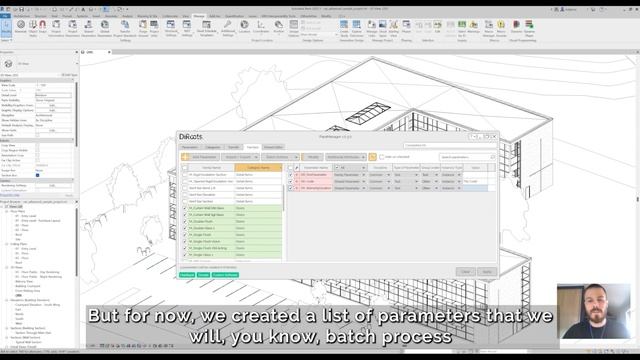Expand Floor Plans in Project Browser
This screenshot has height=360, width=640.
7,211
